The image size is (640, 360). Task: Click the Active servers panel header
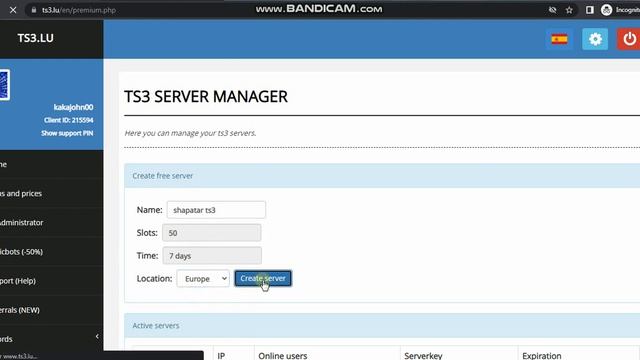click(382, 326)
